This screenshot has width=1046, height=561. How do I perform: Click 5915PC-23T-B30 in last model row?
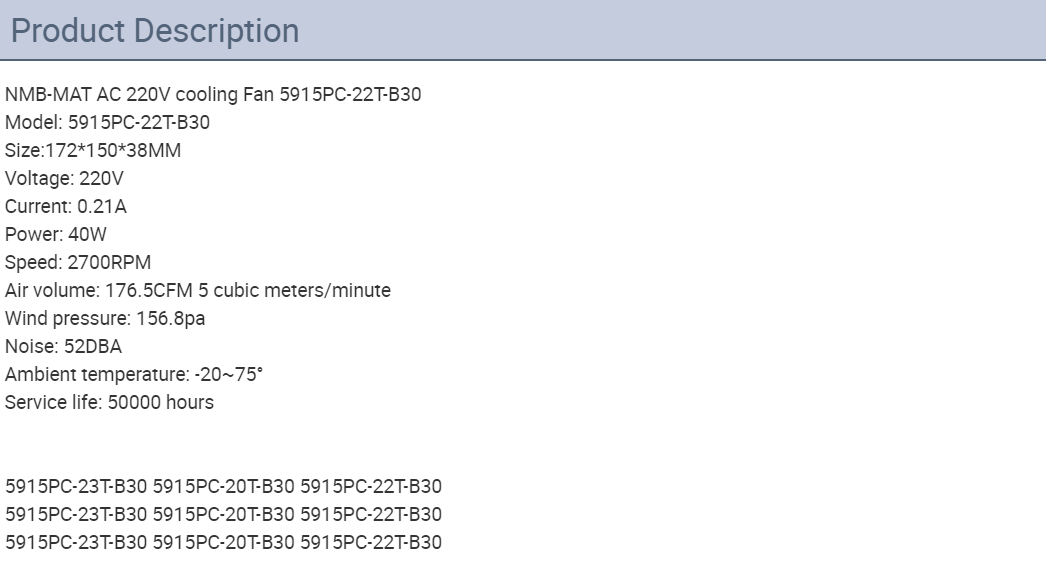tap(76, 543)
